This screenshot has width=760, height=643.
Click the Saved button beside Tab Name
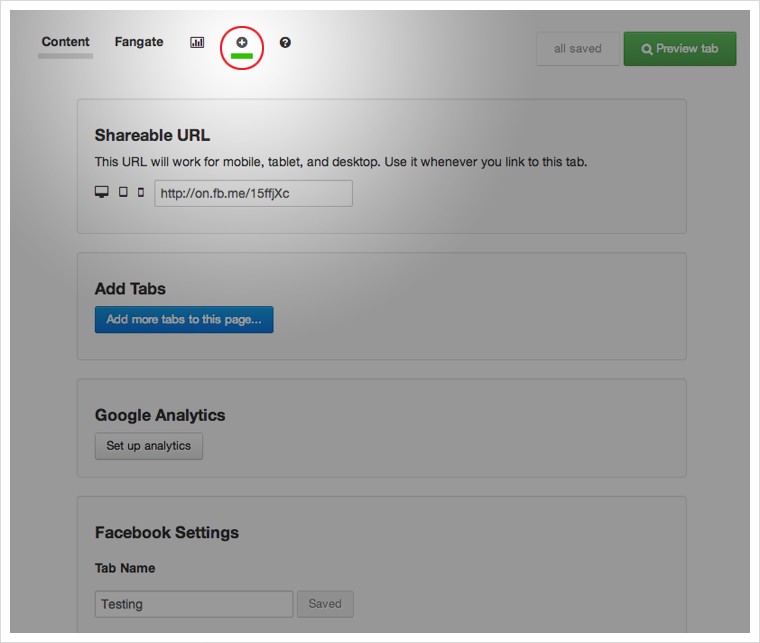point(325,604)
